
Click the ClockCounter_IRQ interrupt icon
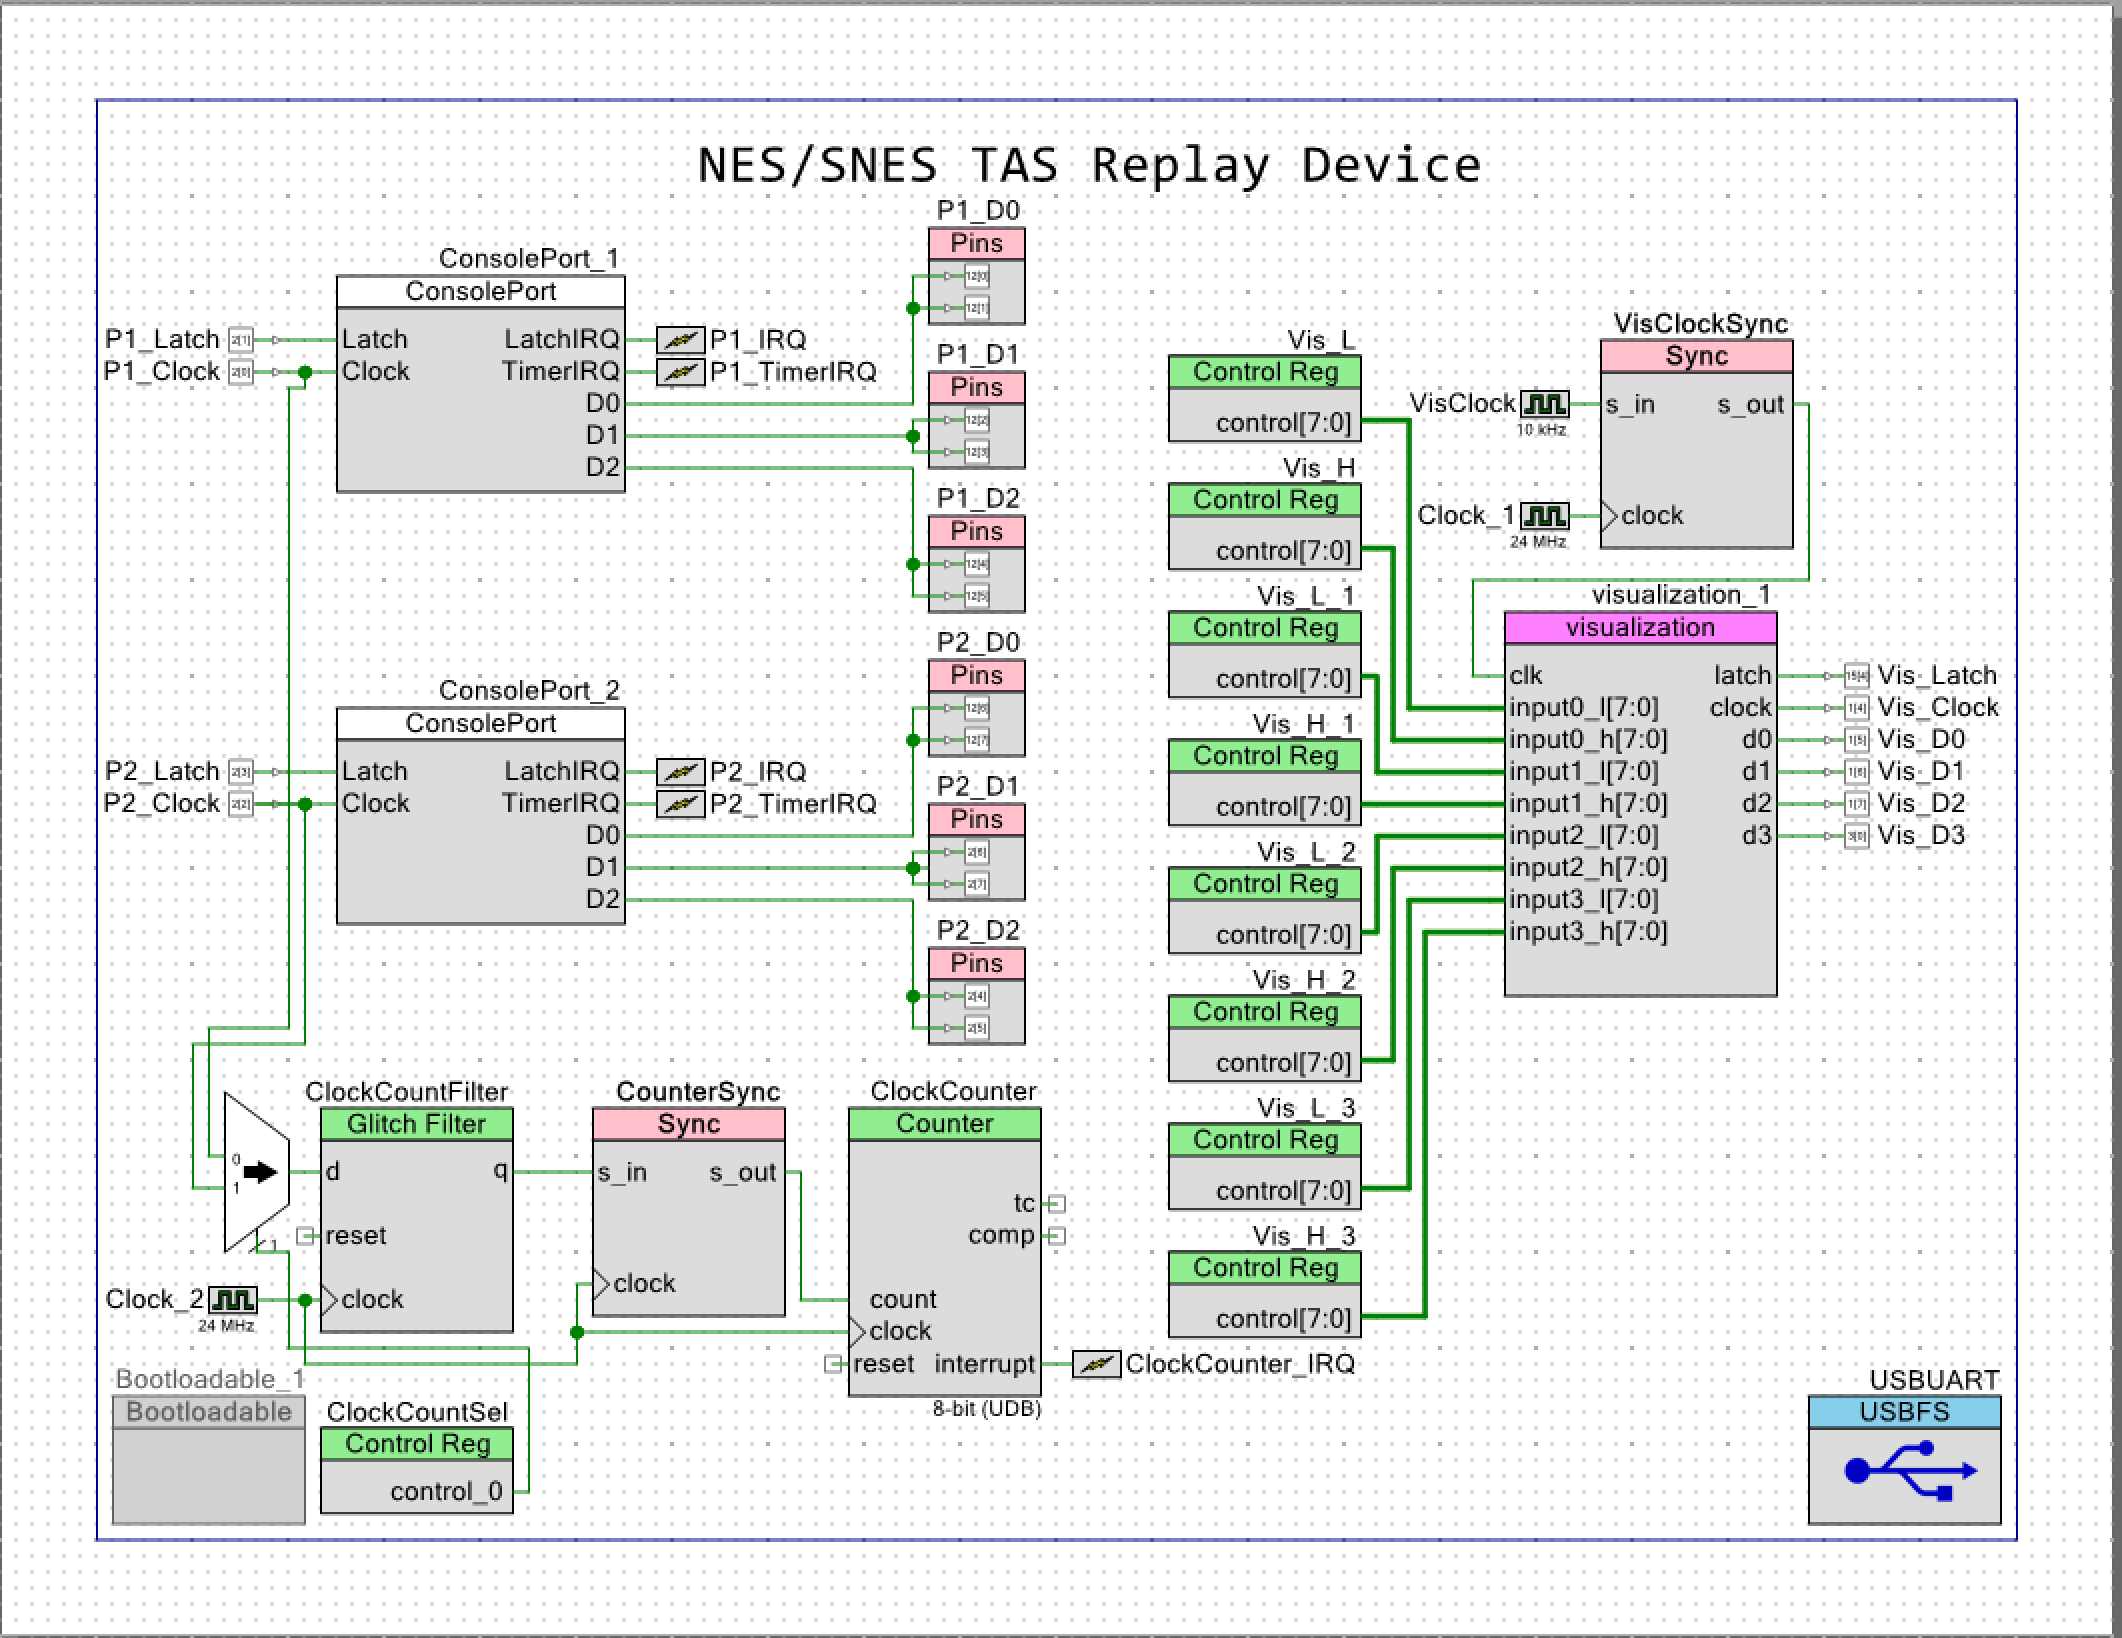[1096, 1364]
